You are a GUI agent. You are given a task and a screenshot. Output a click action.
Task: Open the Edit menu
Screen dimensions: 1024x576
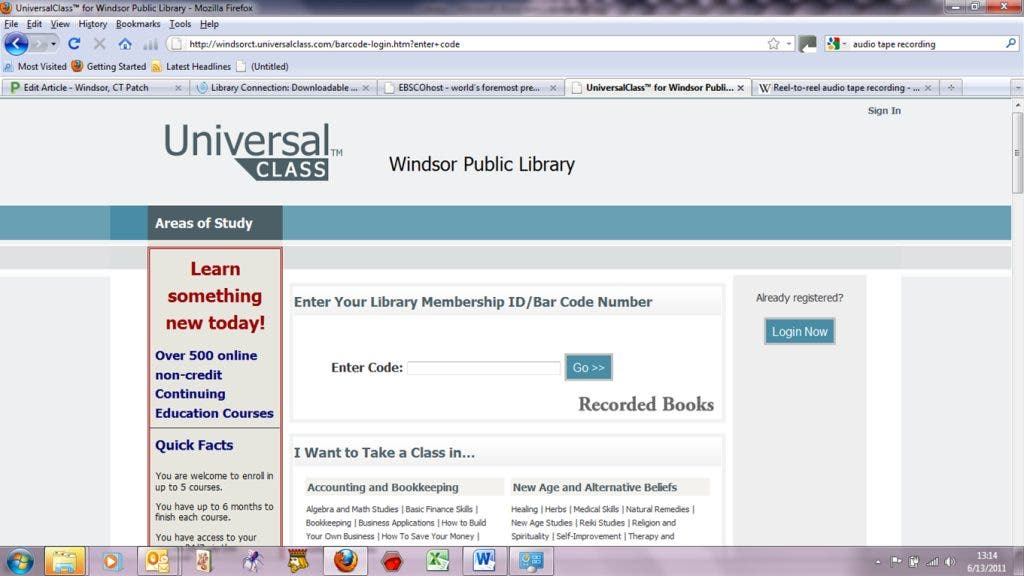(x=34, y=24)
